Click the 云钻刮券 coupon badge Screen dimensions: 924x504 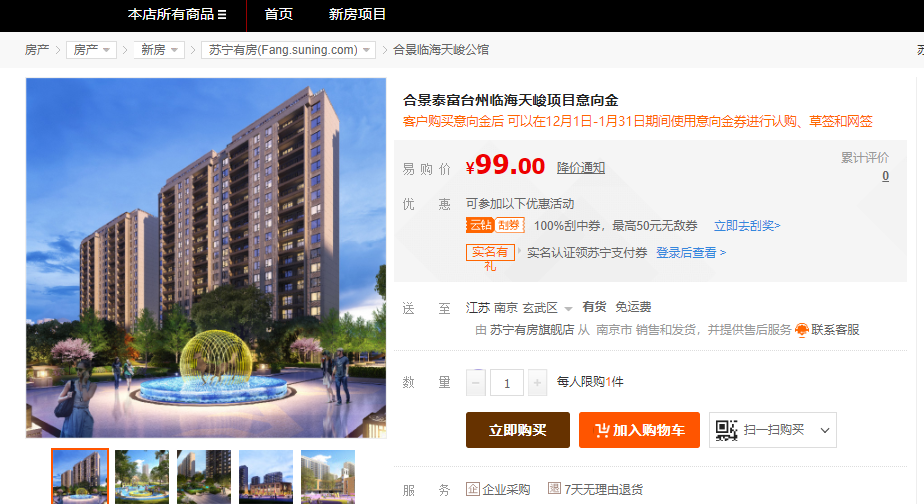click(495, 225)
